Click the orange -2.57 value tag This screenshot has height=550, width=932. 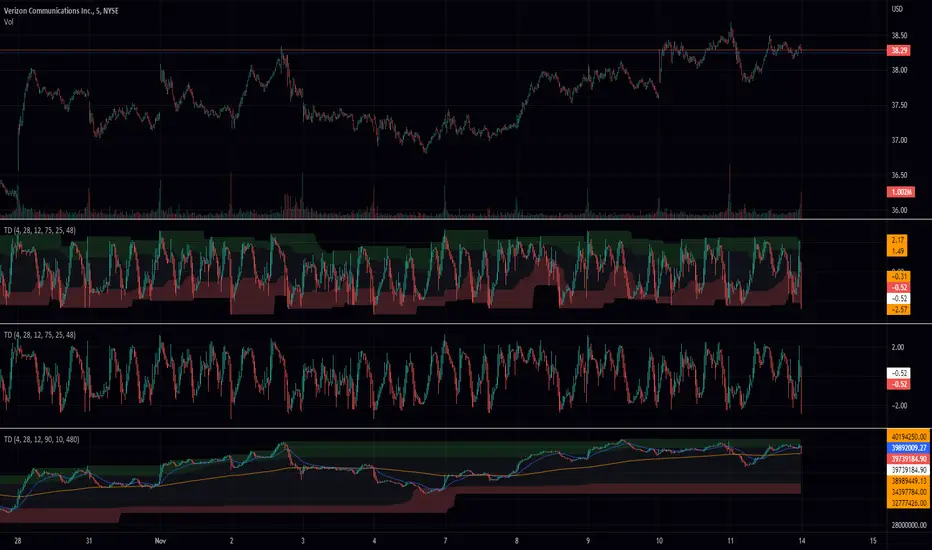tap(899, 310)
